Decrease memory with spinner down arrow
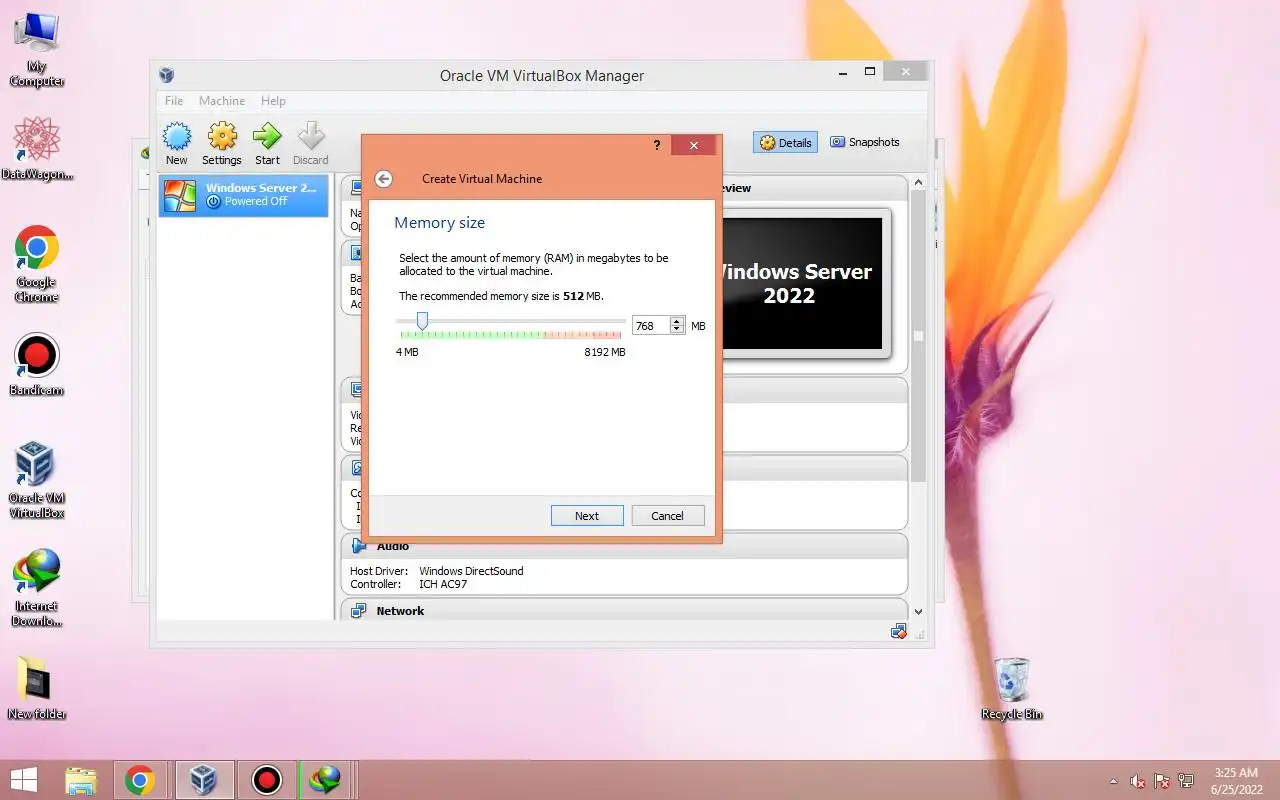Image resolution: width=1280 pixels, height=800 pixels. 677,330
